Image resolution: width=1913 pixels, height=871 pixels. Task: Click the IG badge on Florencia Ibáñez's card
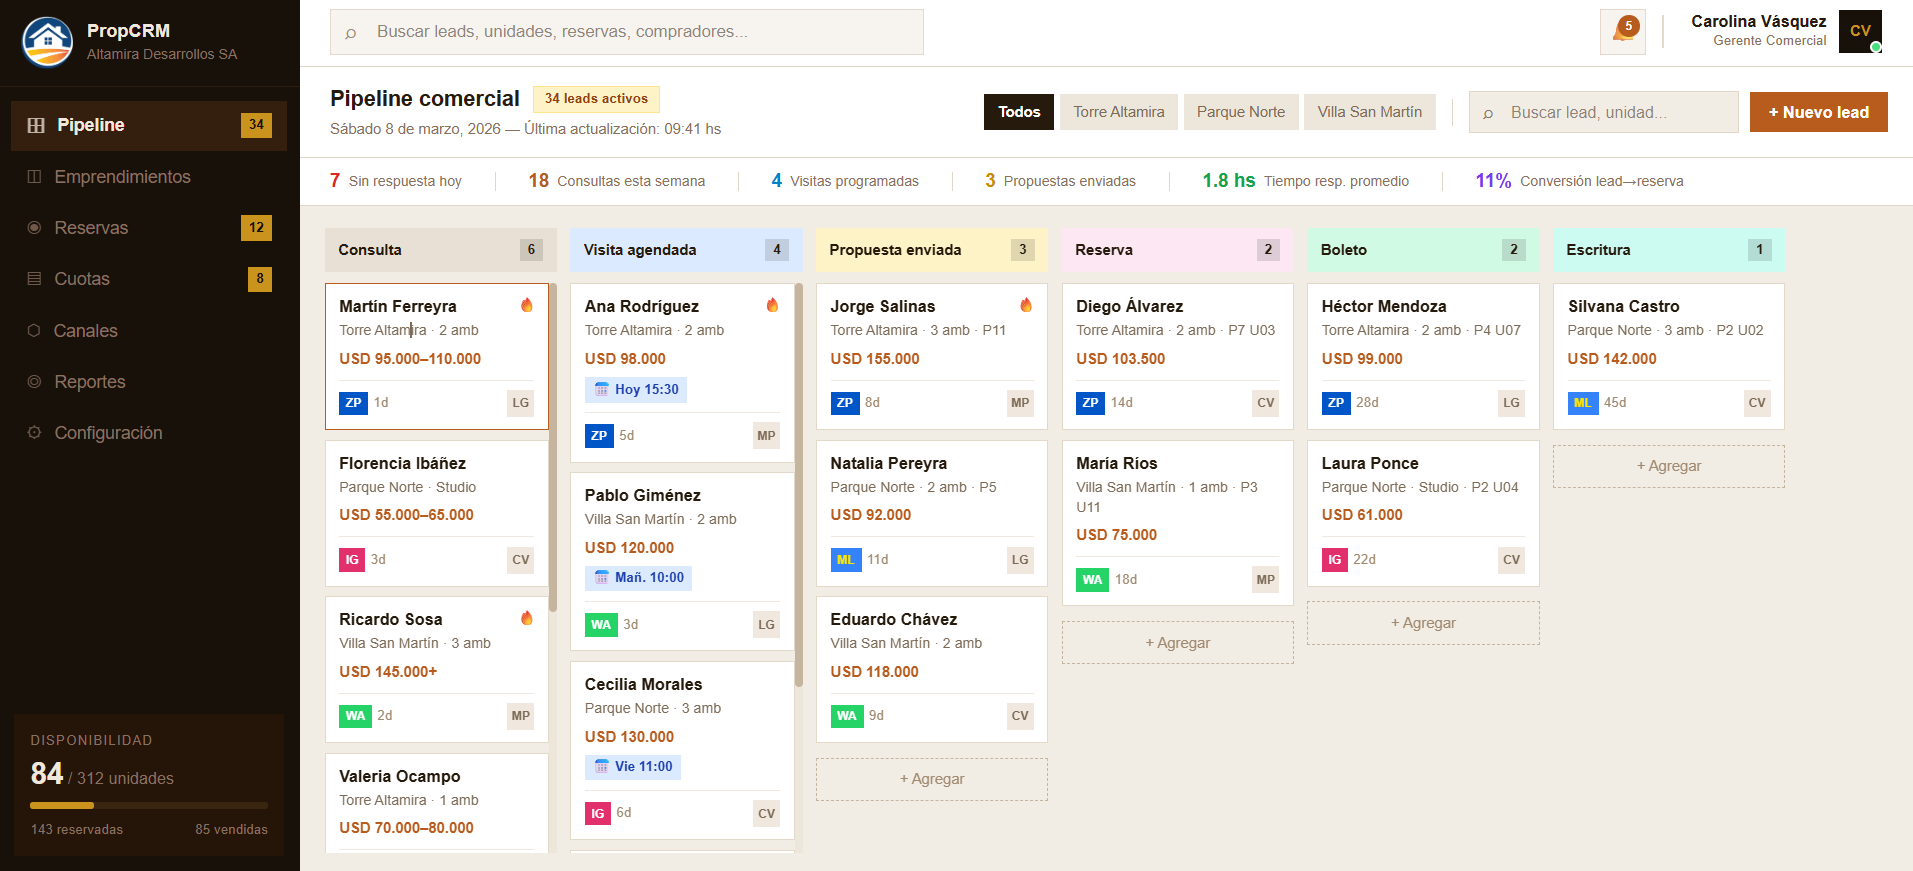[351, 560]
